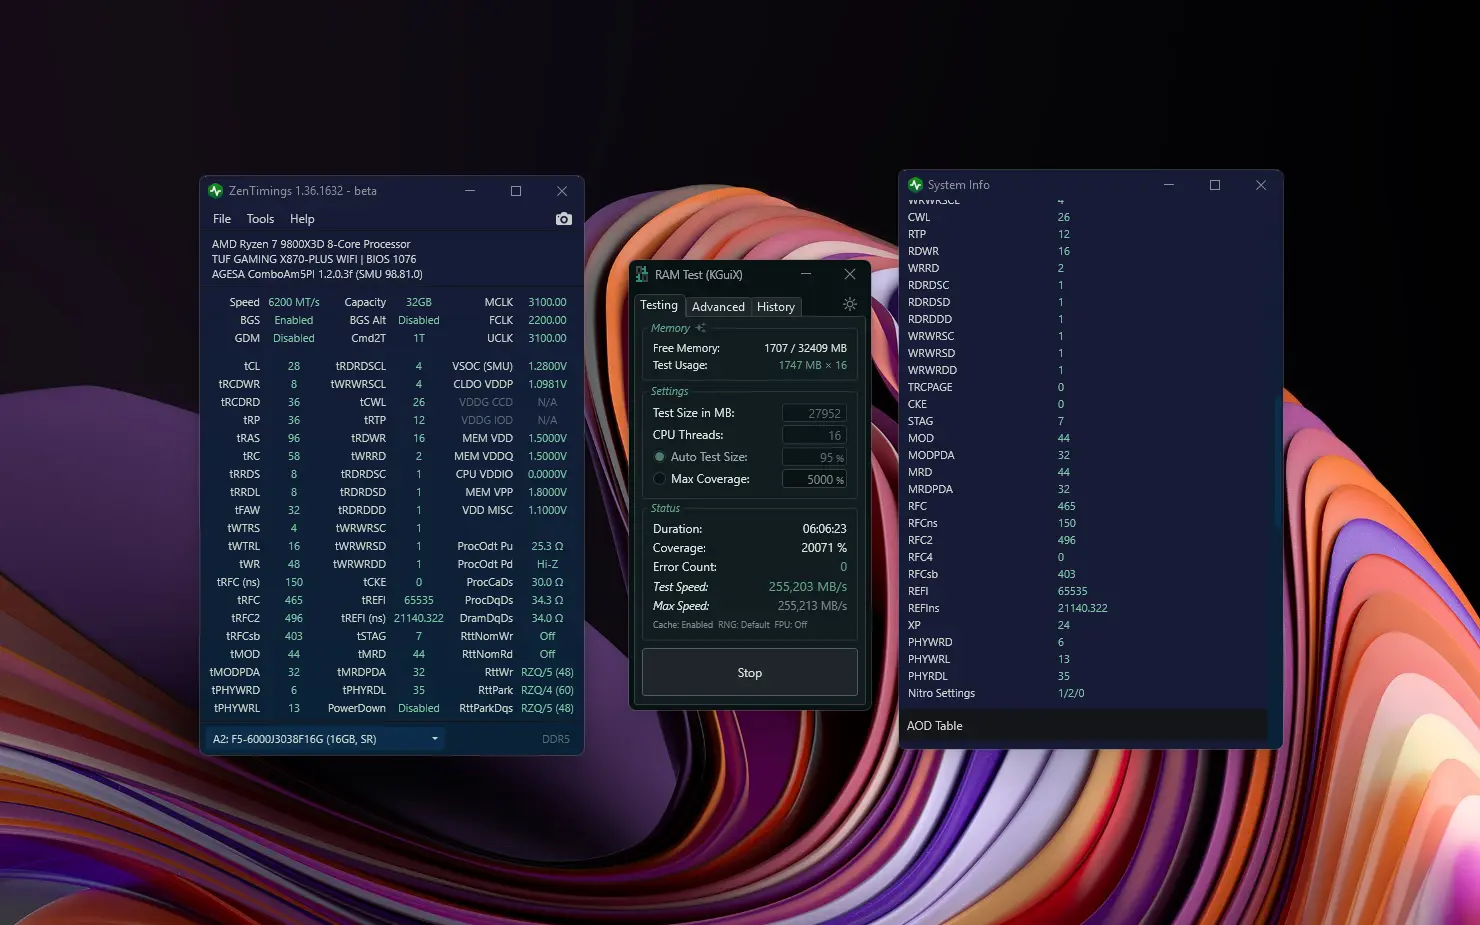Click the Error Count value 0
This screenshot has width=1480, height=925.
tap(843, 567)
